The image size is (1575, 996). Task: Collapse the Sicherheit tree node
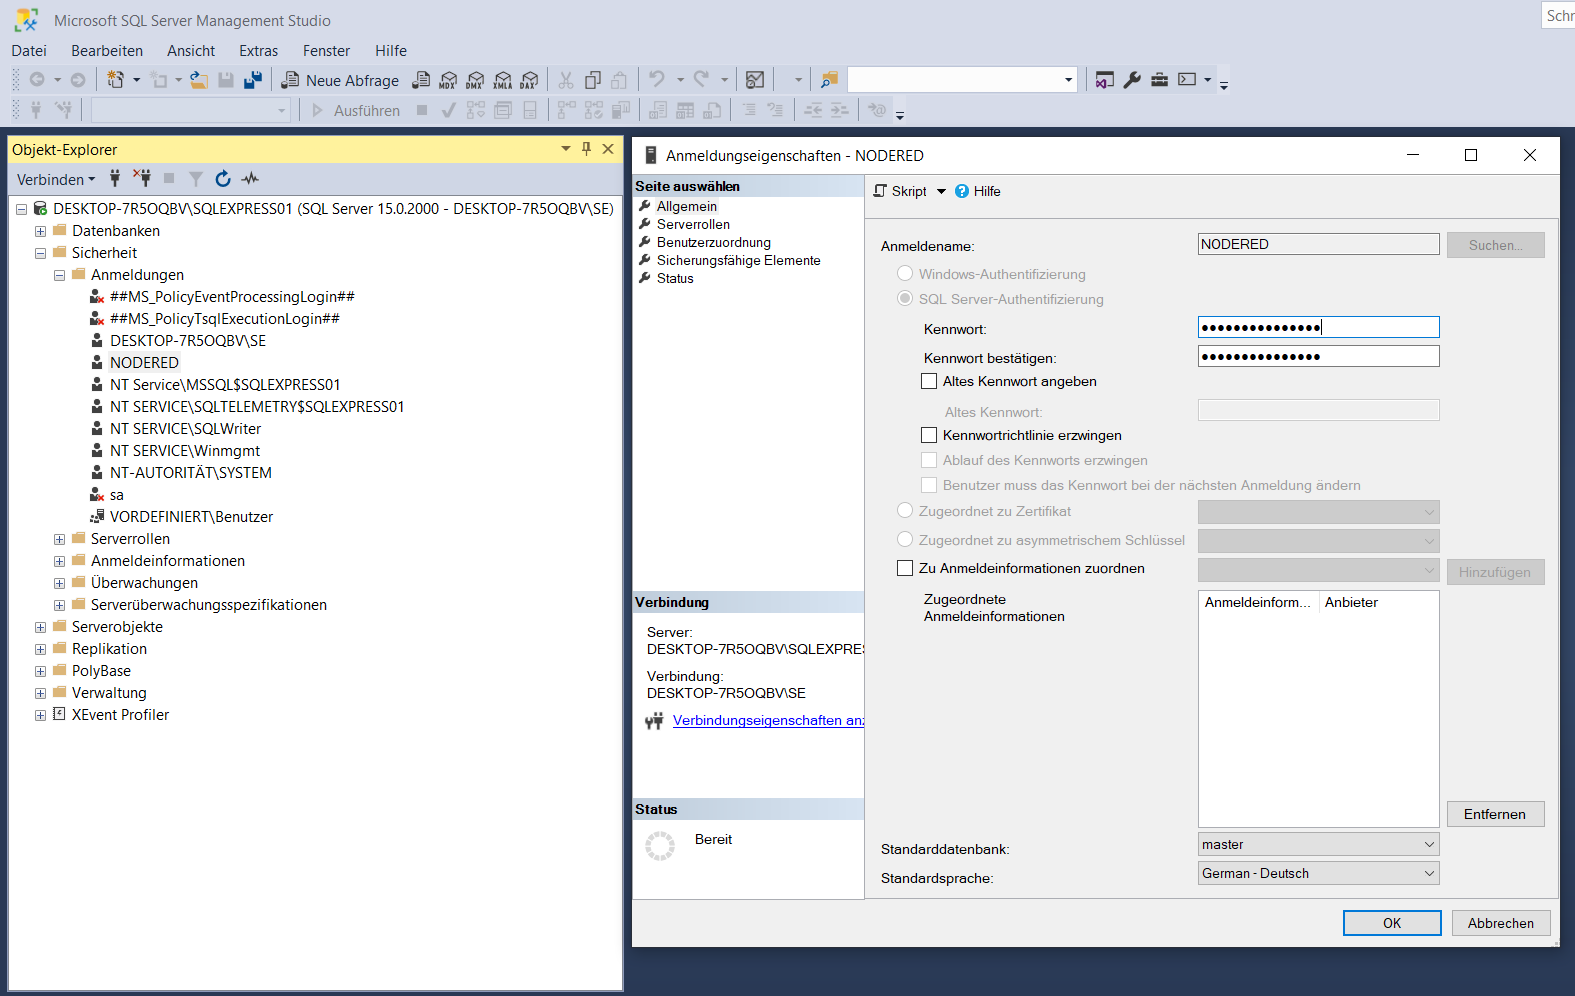[41, 253]
